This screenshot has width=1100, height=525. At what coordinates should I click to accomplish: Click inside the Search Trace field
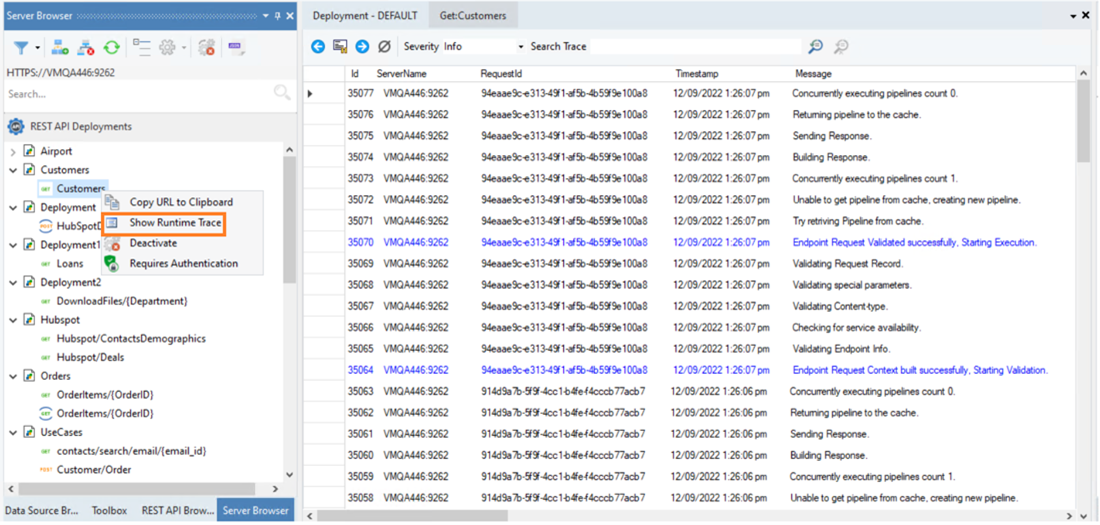695,47
